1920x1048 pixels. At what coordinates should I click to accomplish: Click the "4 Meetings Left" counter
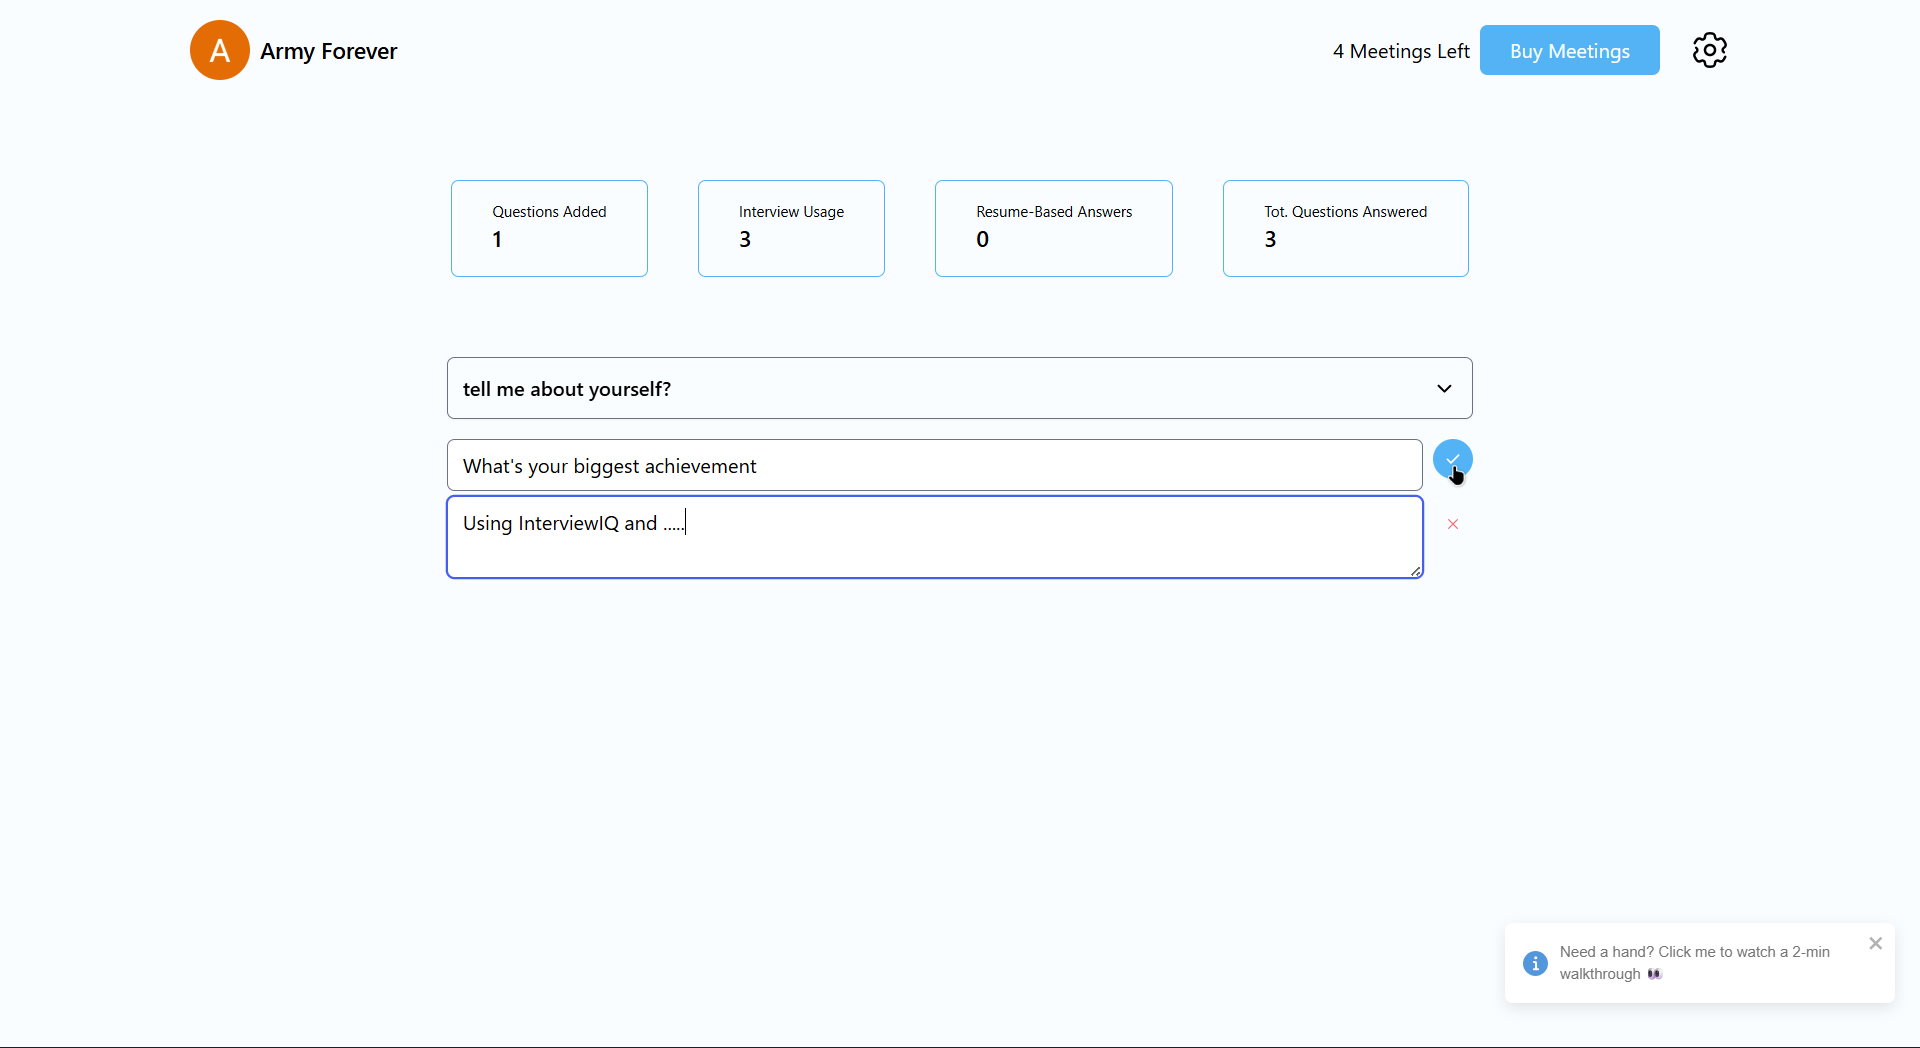click(1400, 50)
